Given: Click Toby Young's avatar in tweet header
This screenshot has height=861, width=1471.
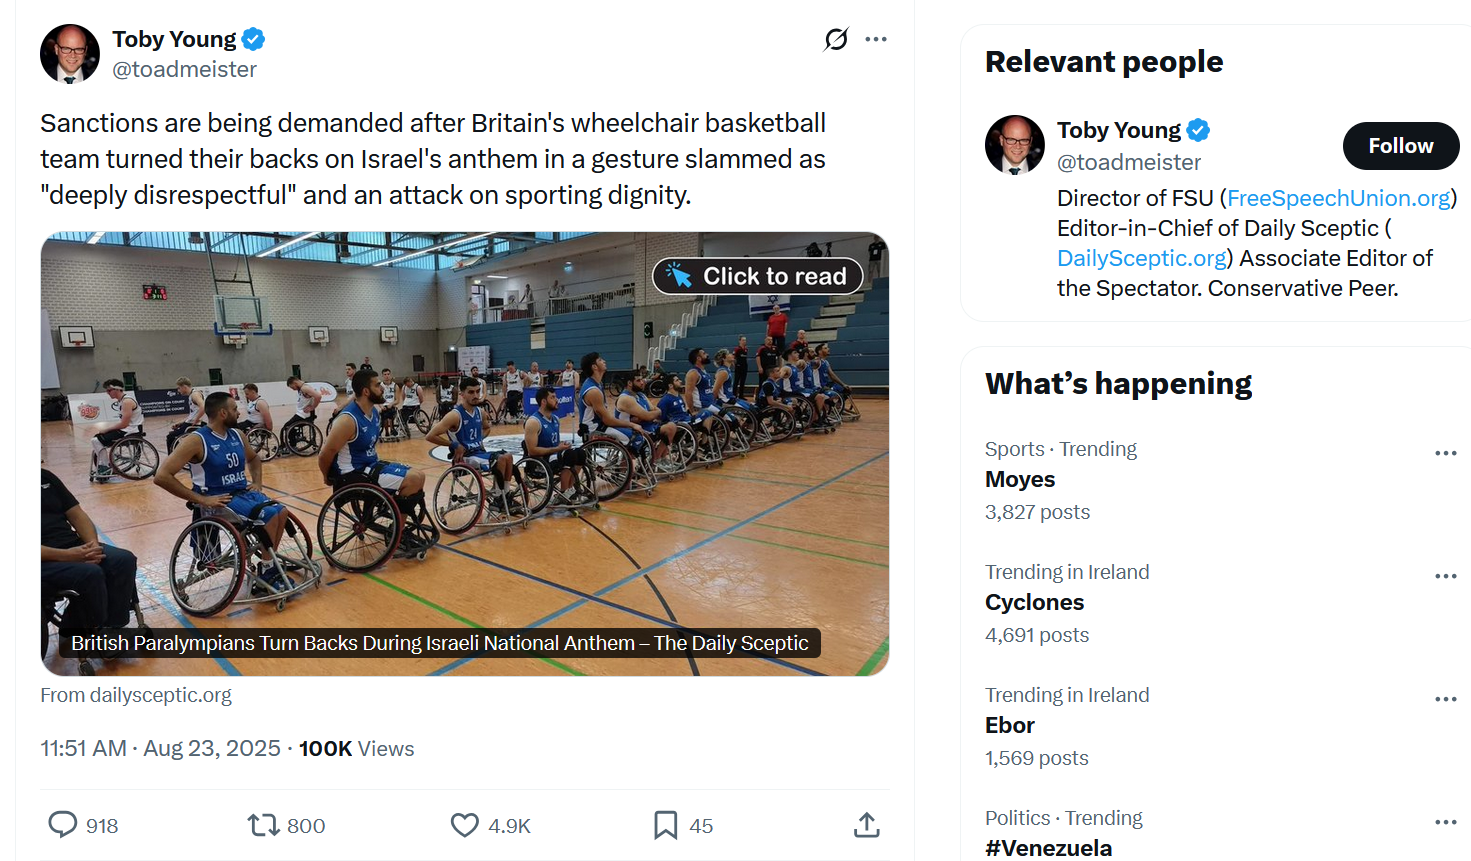Looking at the screenshot, I should pos(70,54).
